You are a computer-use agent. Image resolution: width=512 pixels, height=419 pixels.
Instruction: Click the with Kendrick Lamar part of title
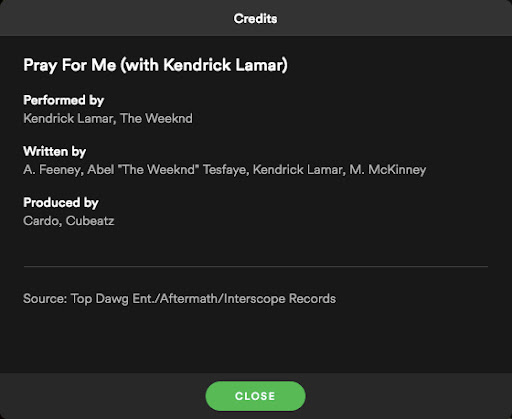[x=204, y=65]
